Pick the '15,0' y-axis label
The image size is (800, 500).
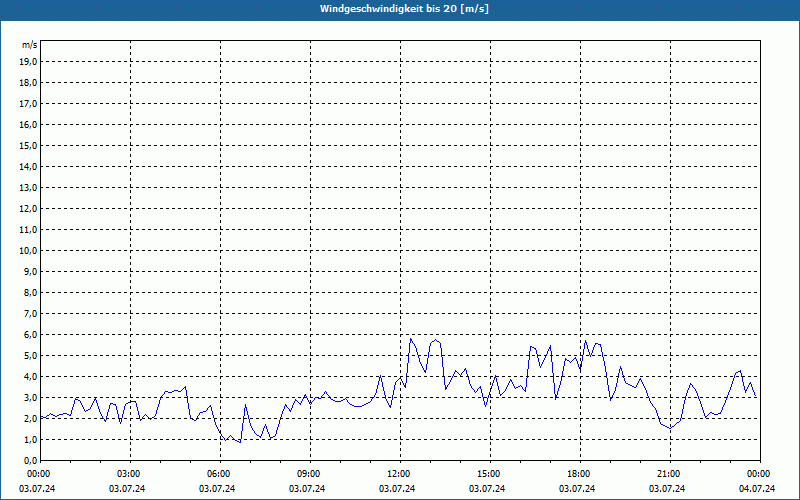(29, 145)
